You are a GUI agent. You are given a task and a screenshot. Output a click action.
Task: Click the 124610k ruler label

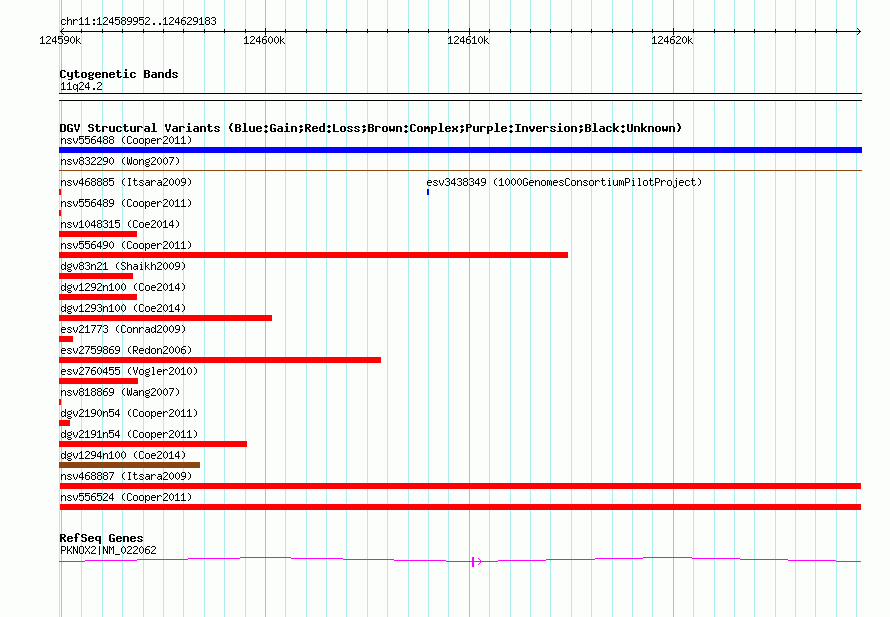(468, 40)
